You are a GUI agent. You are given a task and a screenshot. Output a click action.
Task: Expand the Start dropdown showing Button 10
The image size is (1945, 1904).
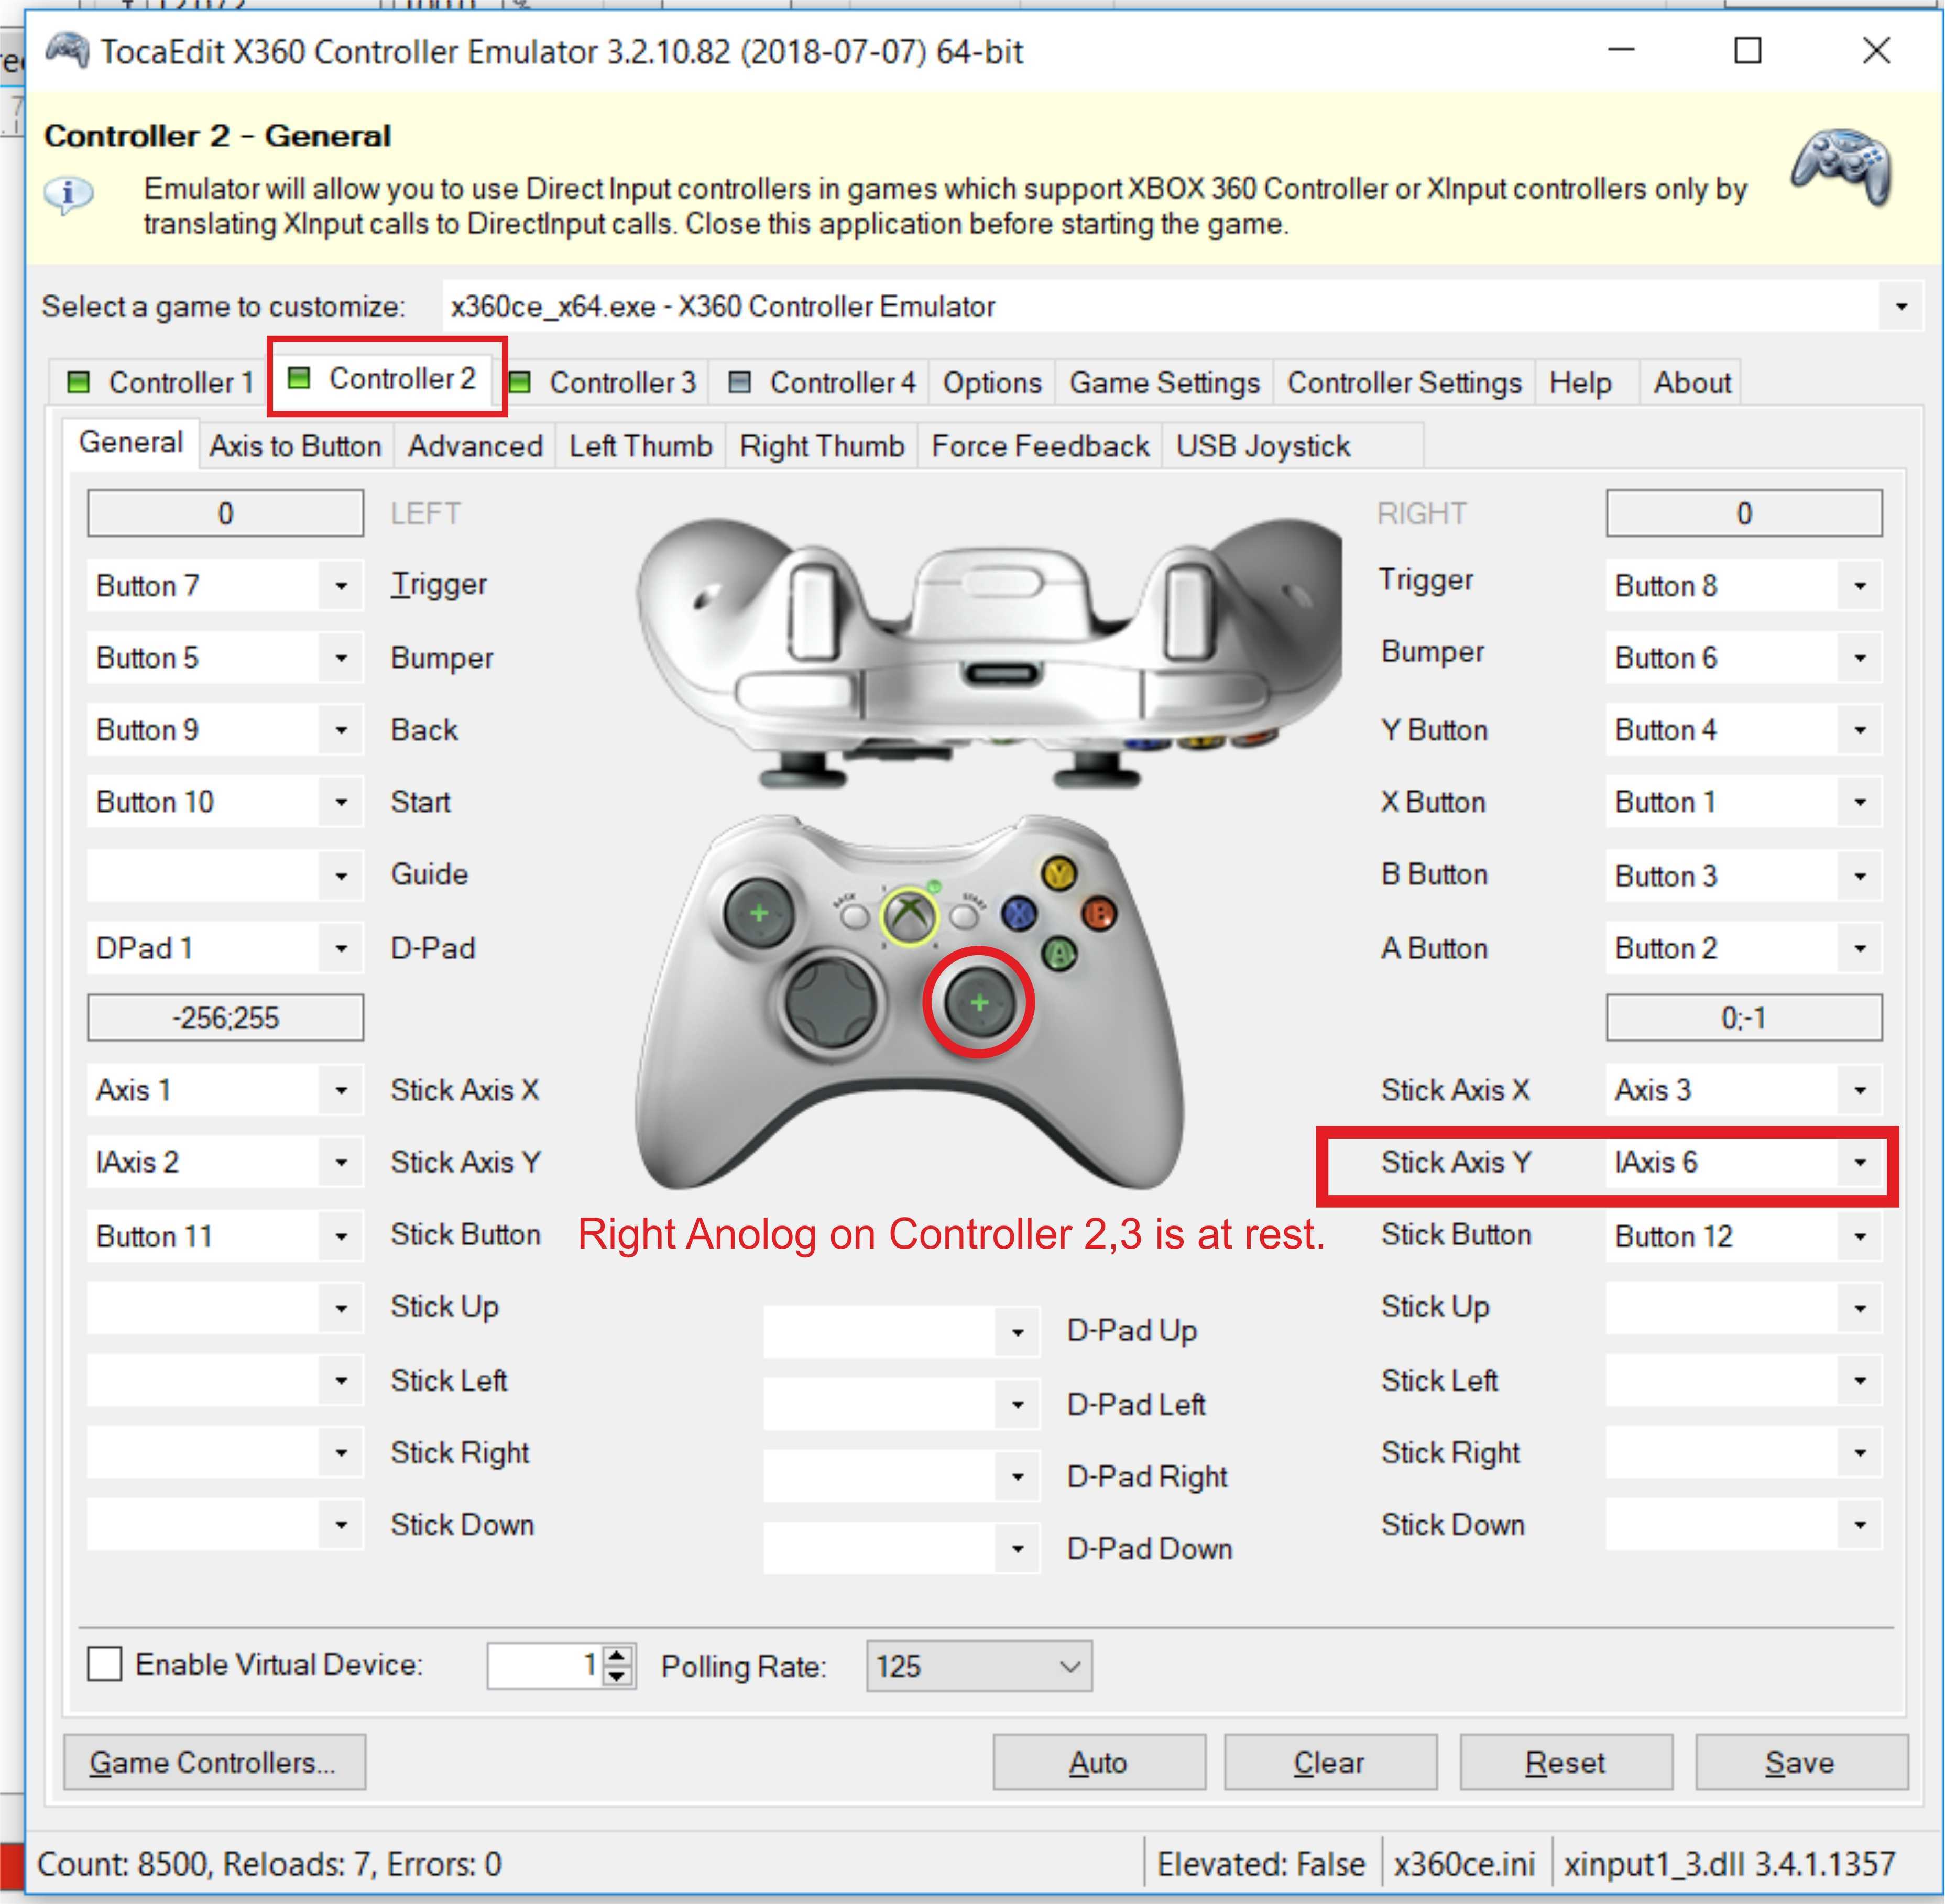click(340, 802)
